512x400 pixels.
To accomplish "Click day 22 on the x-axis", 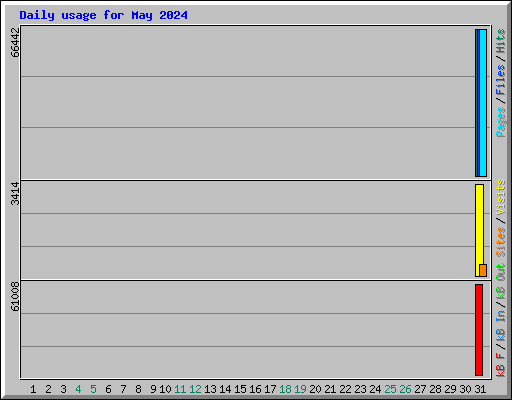I will pyautogui.click(x=345, y=389).
